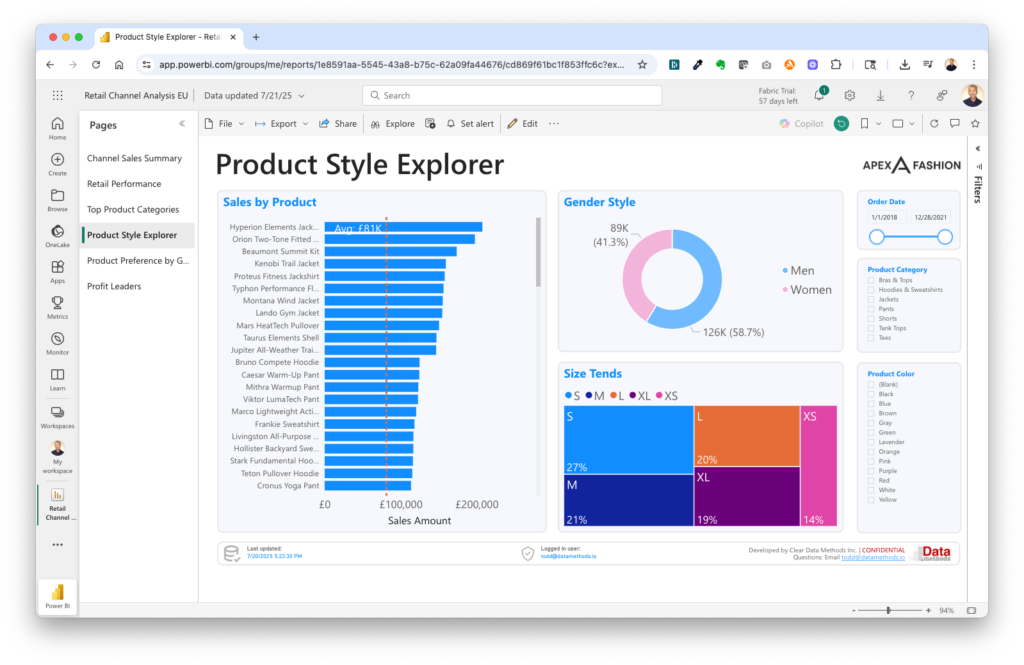Expand the Data updated 7/21/25 dropdown
This screenshot has height=665, width=1024.
254,95
